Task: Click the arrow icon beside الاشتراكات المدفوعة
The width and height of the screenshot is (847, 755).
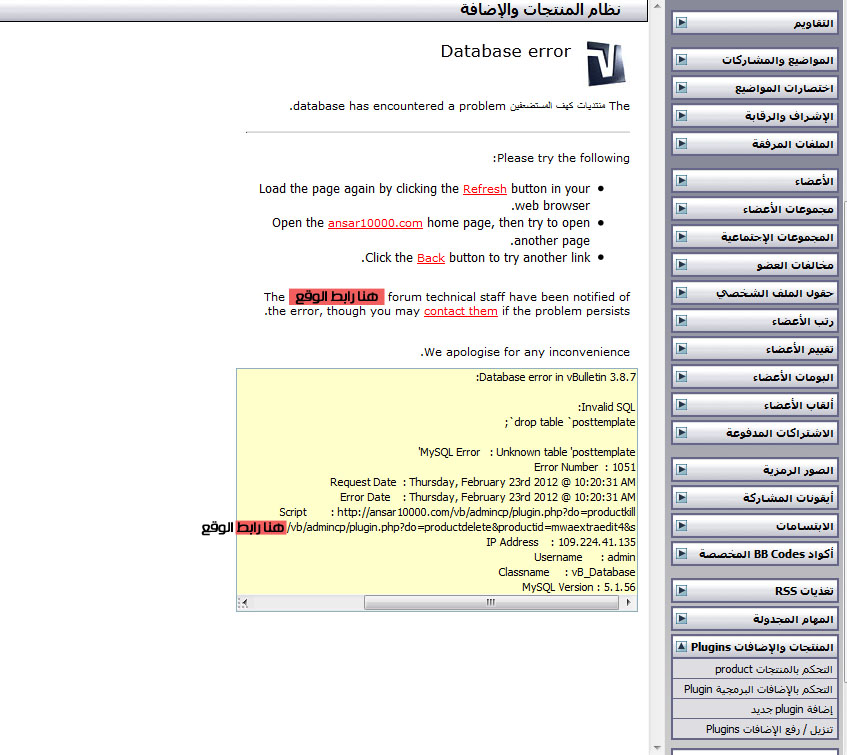Action: 681,433
